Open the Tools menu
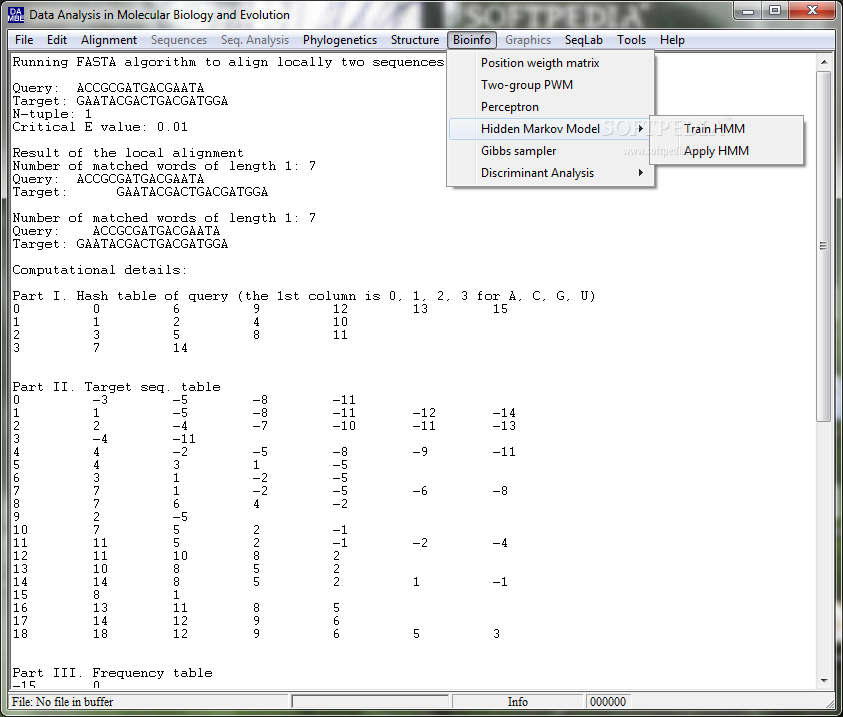Screen dimensions: 843x717 (631, 40)
